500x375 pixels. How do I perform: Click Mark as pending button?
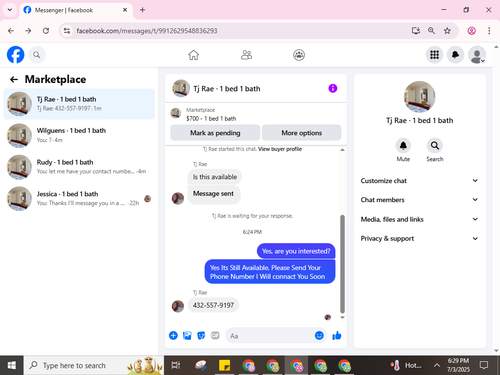tap(215, 133)
